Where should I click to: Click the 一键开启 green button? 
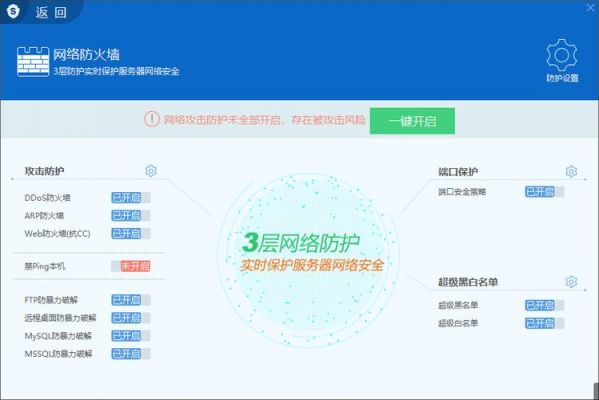[x=412, y=121]
